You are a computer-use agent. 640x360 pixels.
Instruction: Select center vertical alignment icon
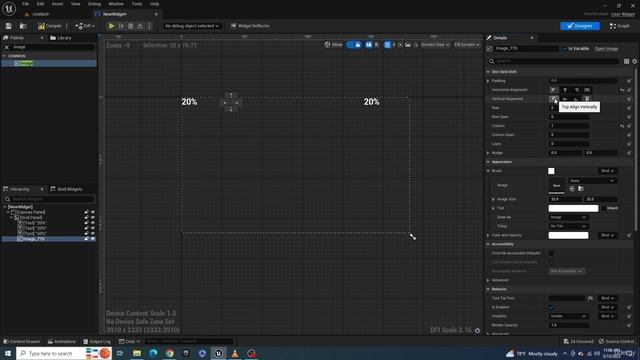pos(565,99)
